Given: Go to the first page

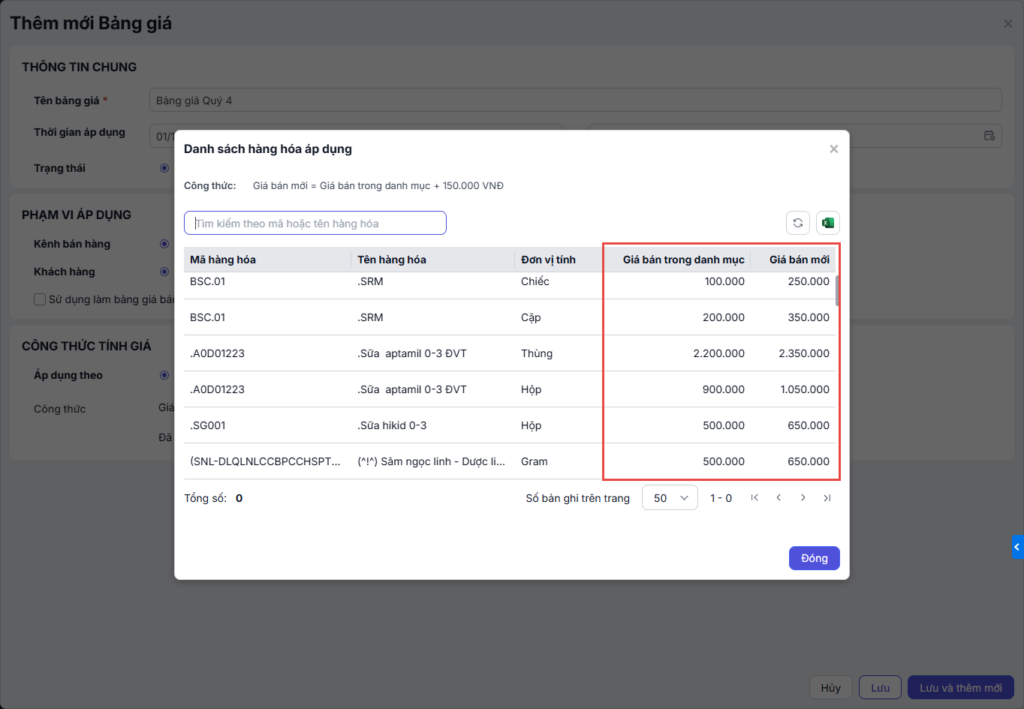Looking at the screenshot, I should tap(754, 498).
